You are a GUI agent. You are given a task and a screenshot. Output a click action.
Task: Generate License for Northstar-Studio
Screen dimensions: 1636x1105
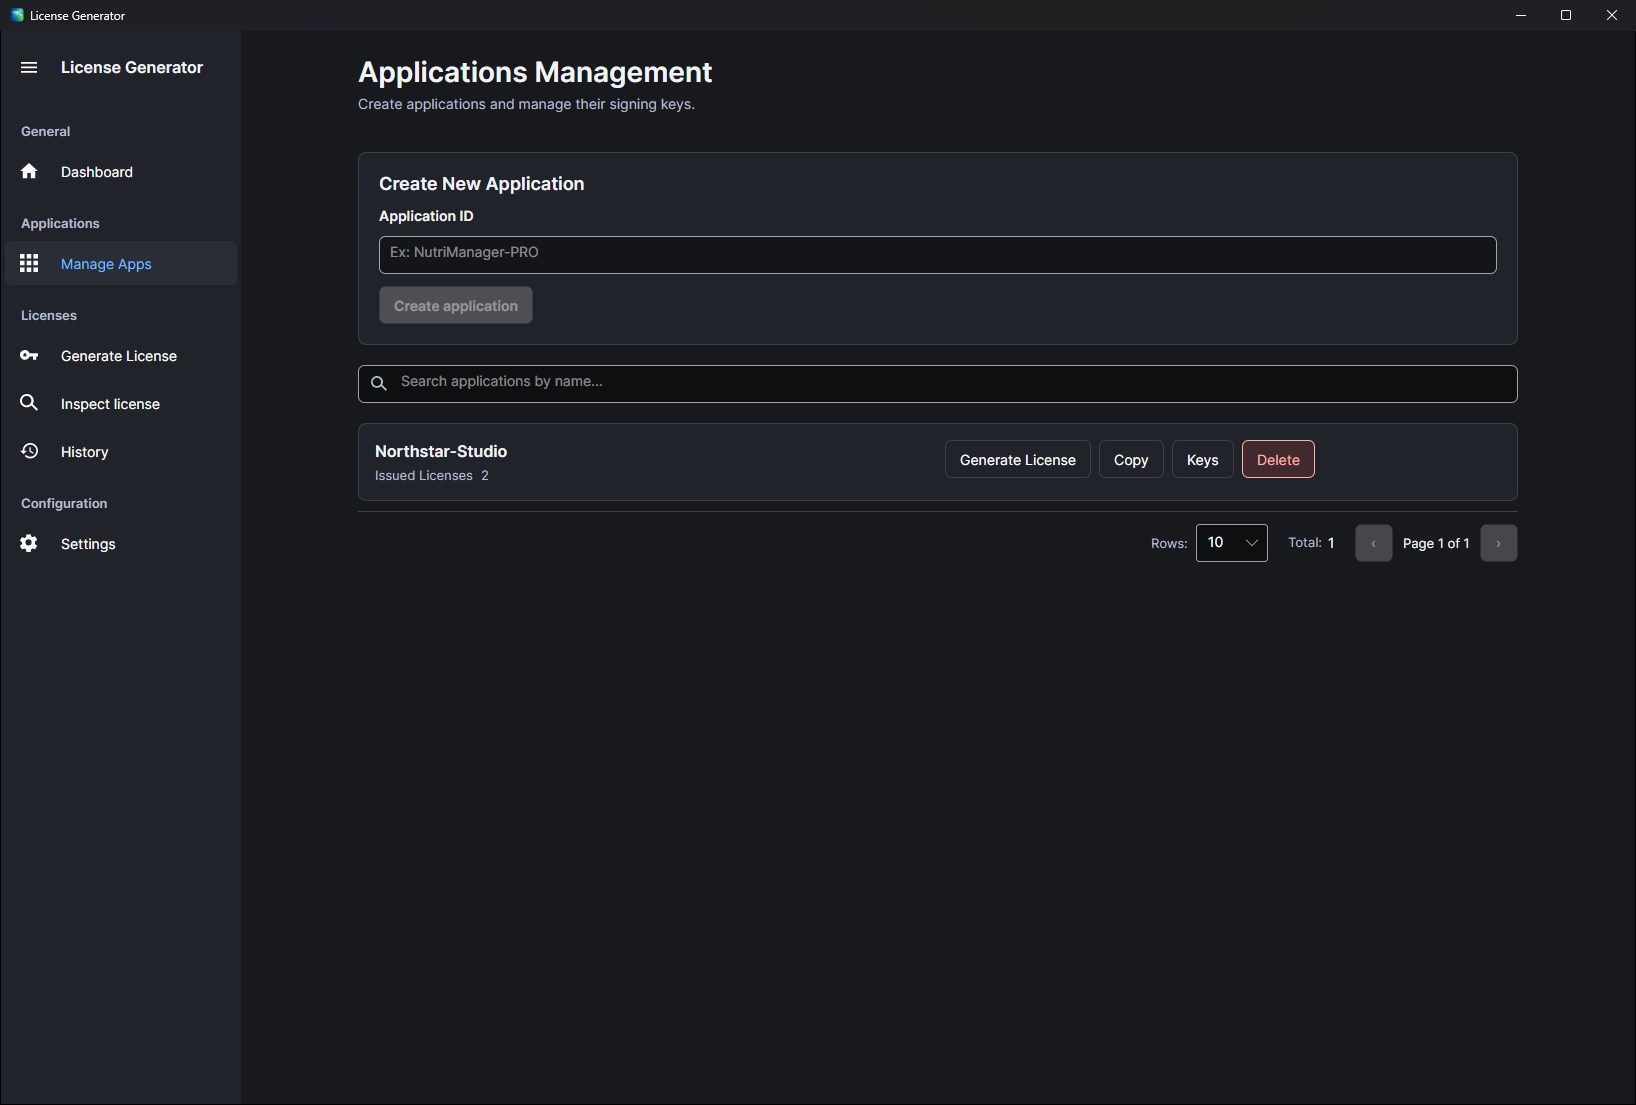click(x=1017, y=459)
